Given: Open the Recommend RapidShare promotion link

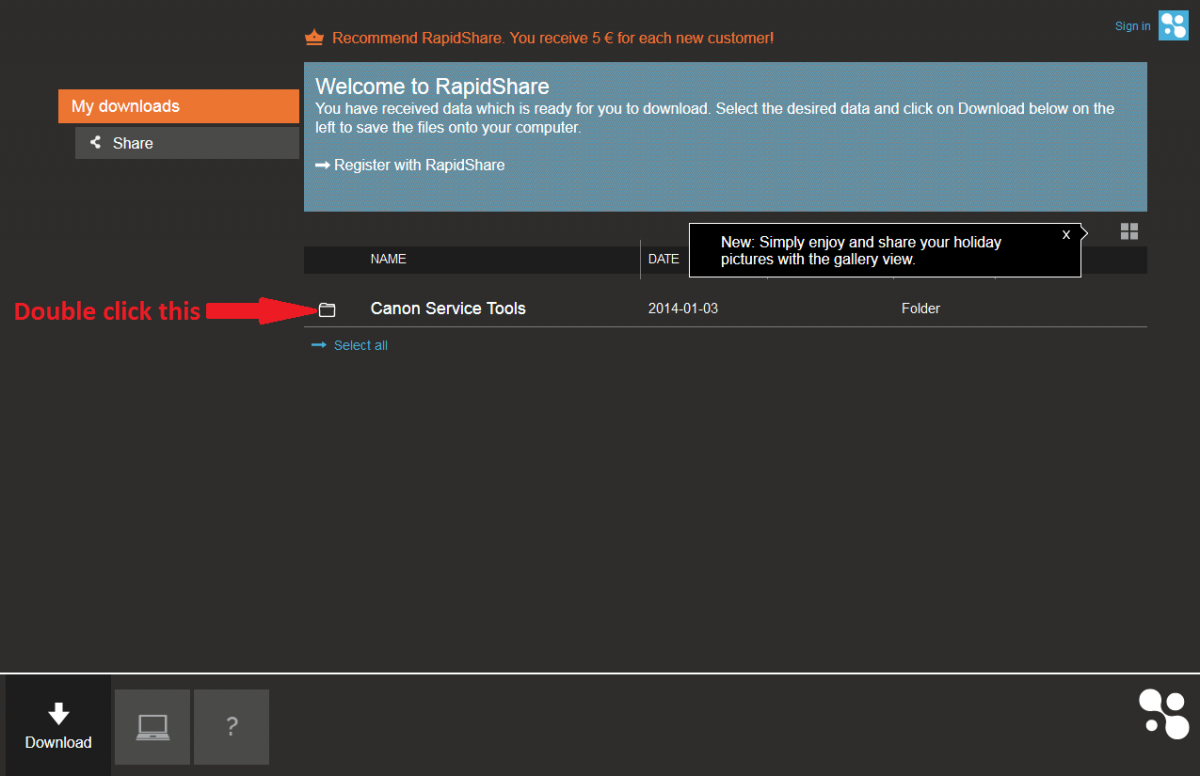Looking at the screenshot, I should click(552, 38).
